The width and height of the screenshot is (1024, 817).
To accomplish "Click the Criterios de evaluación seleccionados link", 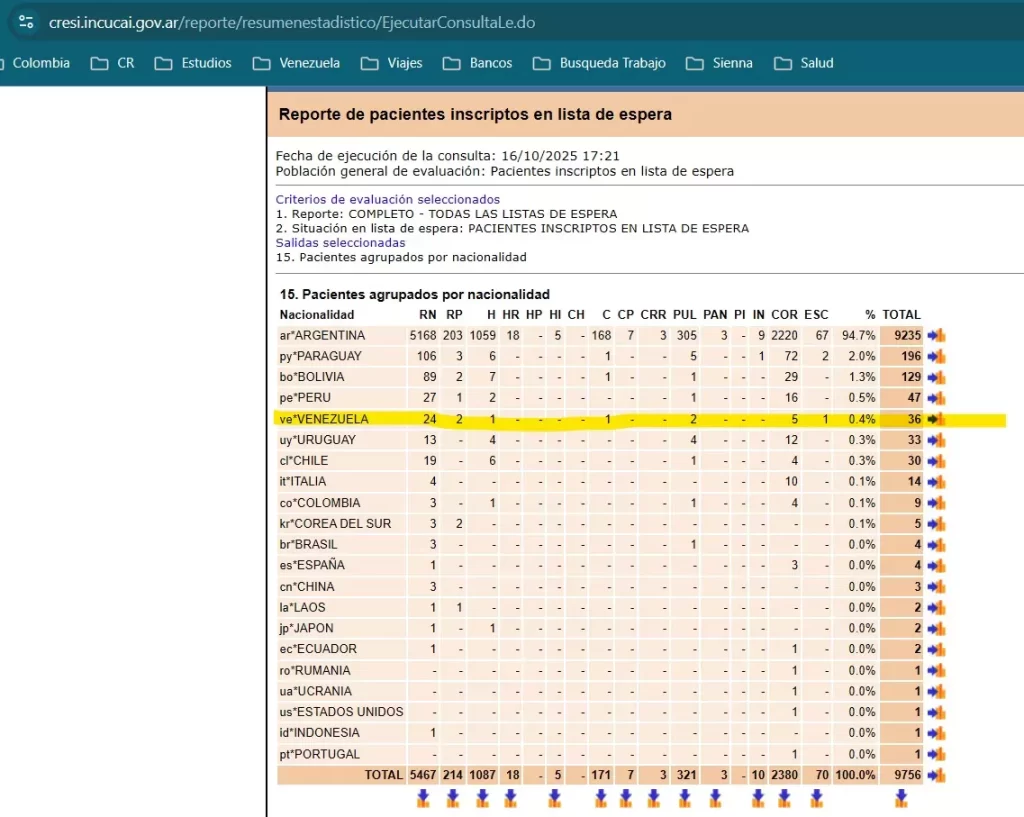I will pos(387,200).
